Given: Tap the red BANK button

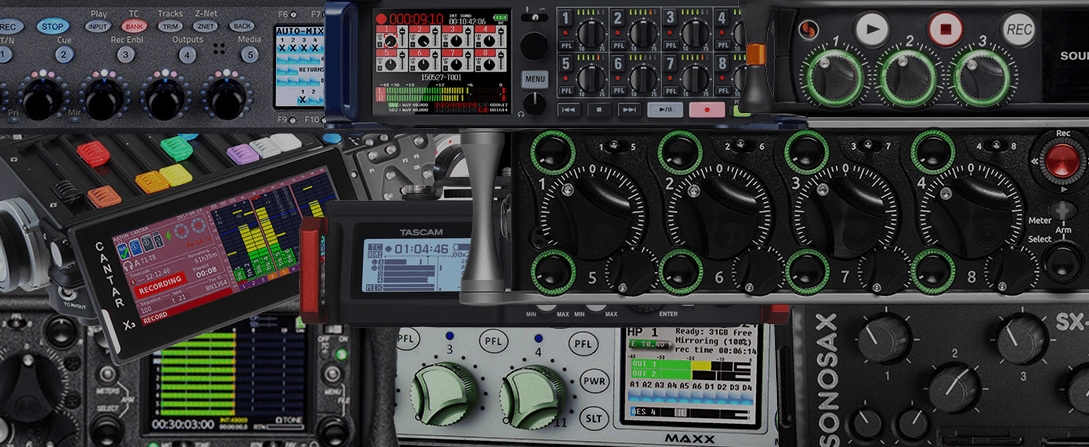Looking at the screenshot, I should pos(134,26).
